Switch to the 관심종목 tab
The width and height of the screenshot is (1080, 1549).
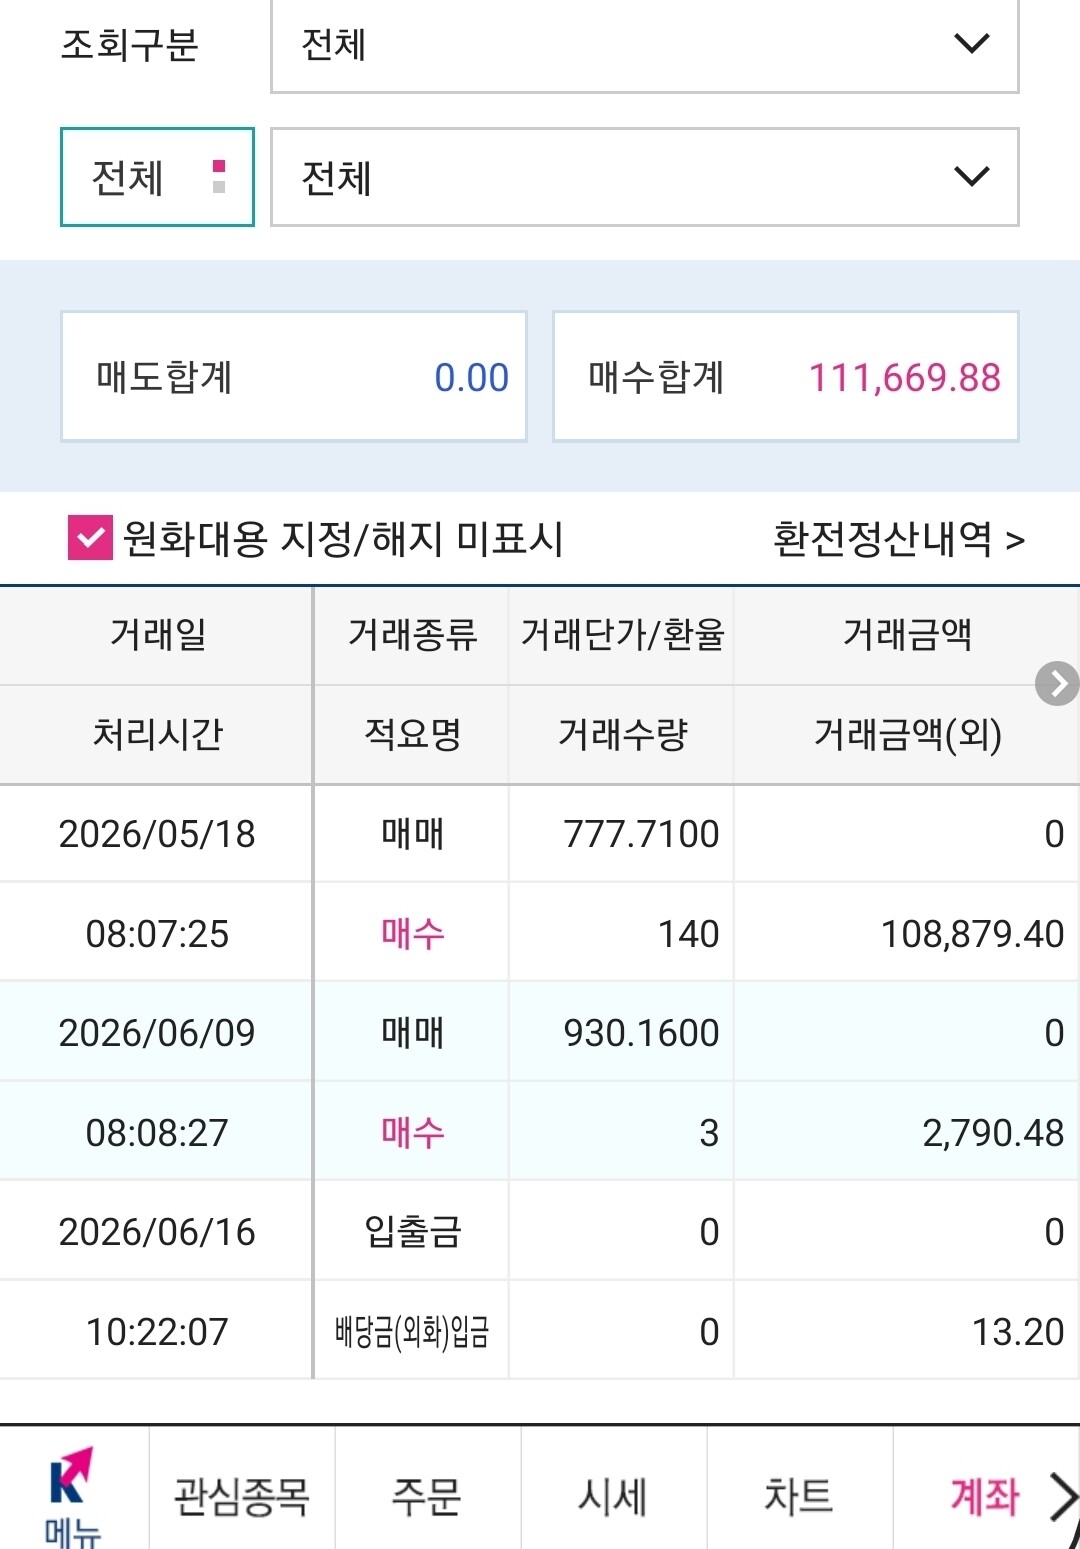242,1496
